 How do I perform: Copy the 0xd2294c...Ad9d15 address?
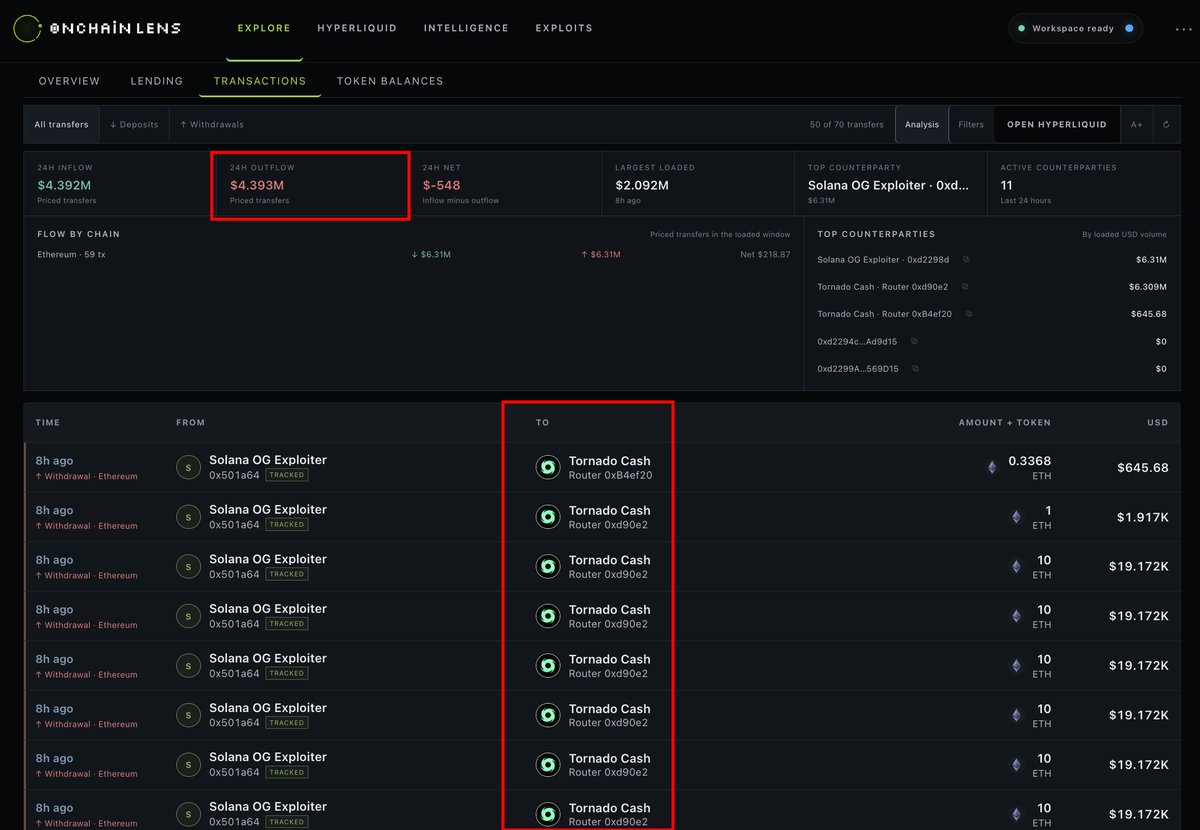point(913,341)
